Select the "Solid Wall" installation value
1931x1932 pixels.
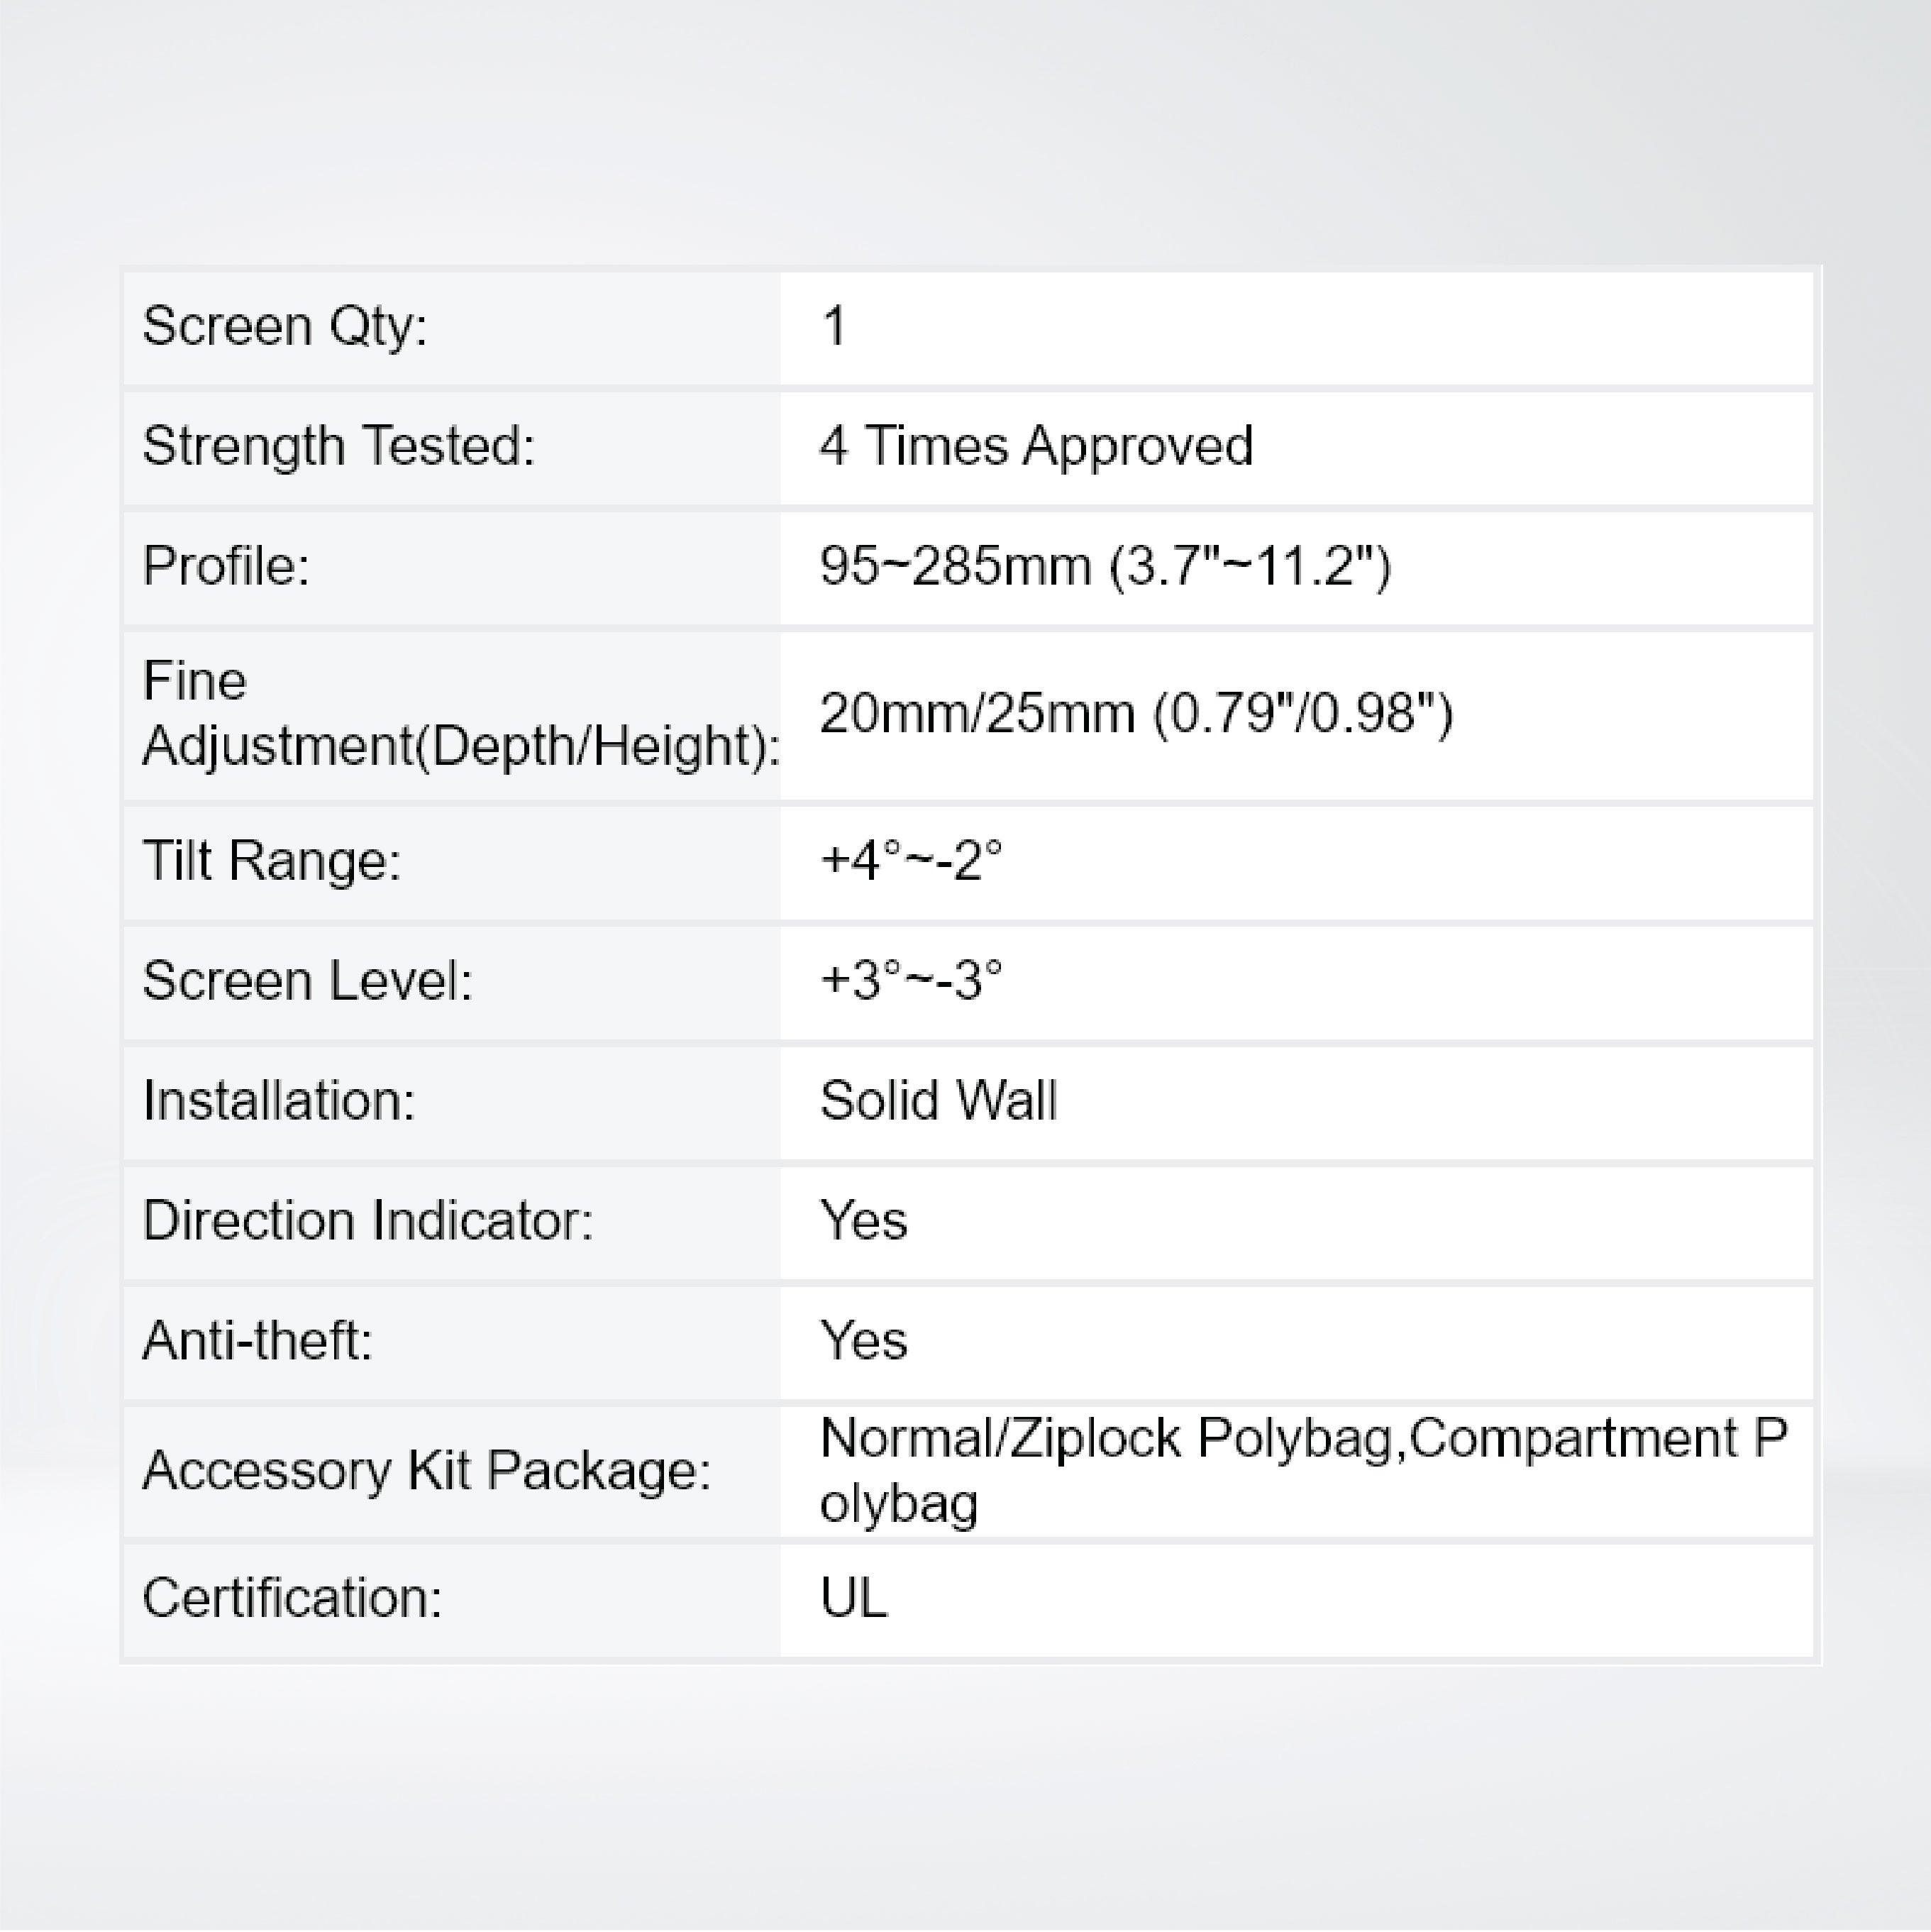938,1101
